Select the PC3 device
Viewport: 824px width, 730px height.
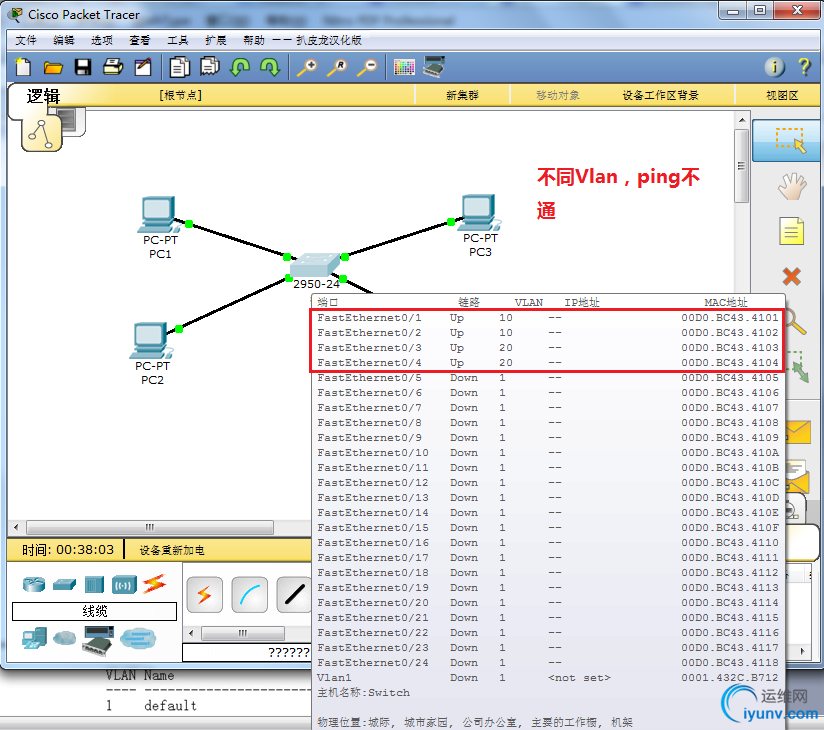click(x=479, y=212)
